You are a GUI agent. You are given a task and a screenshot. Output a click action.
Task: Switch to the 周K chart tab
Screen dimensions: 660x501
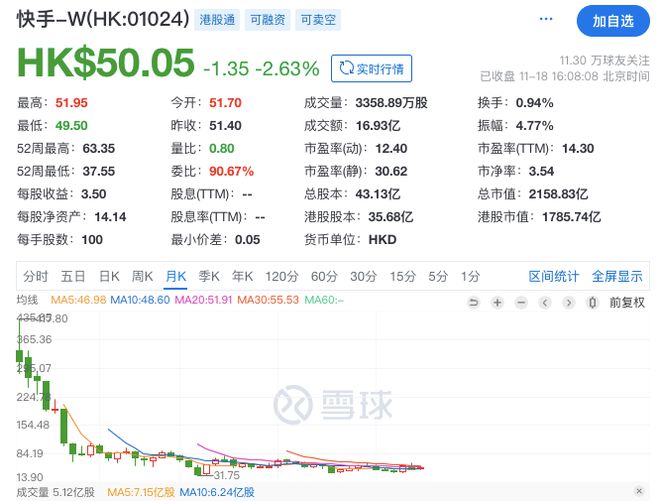pos(142,277)
